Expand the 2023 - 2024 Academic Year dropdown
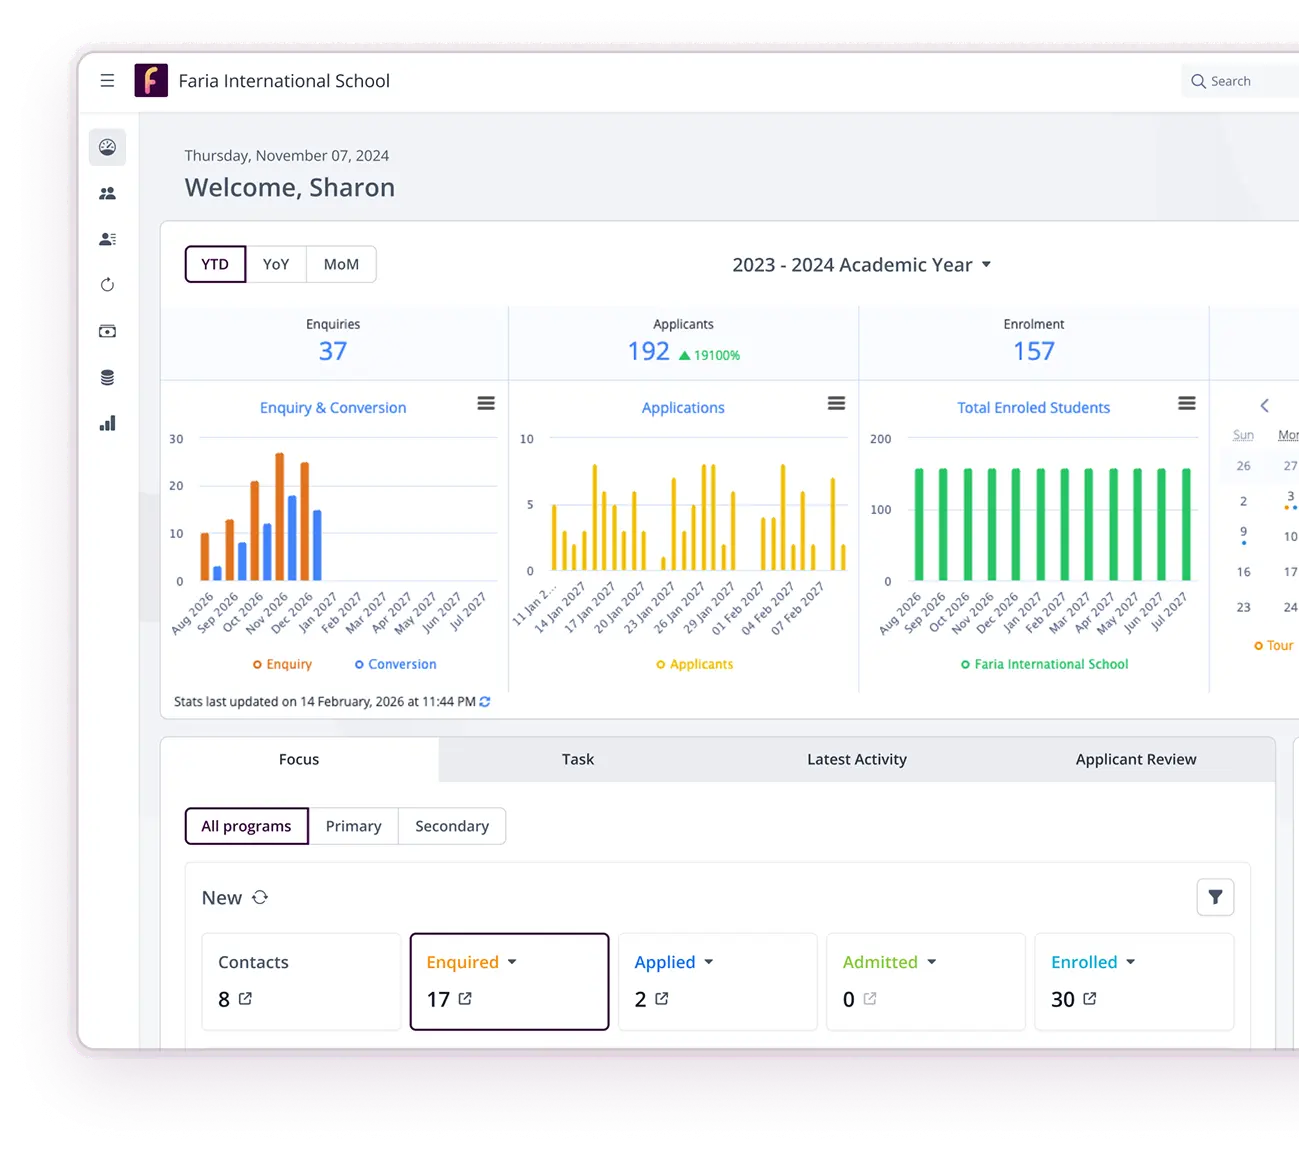Image resolution: width=1299 pixels, height=1151 pixels. 861,265
